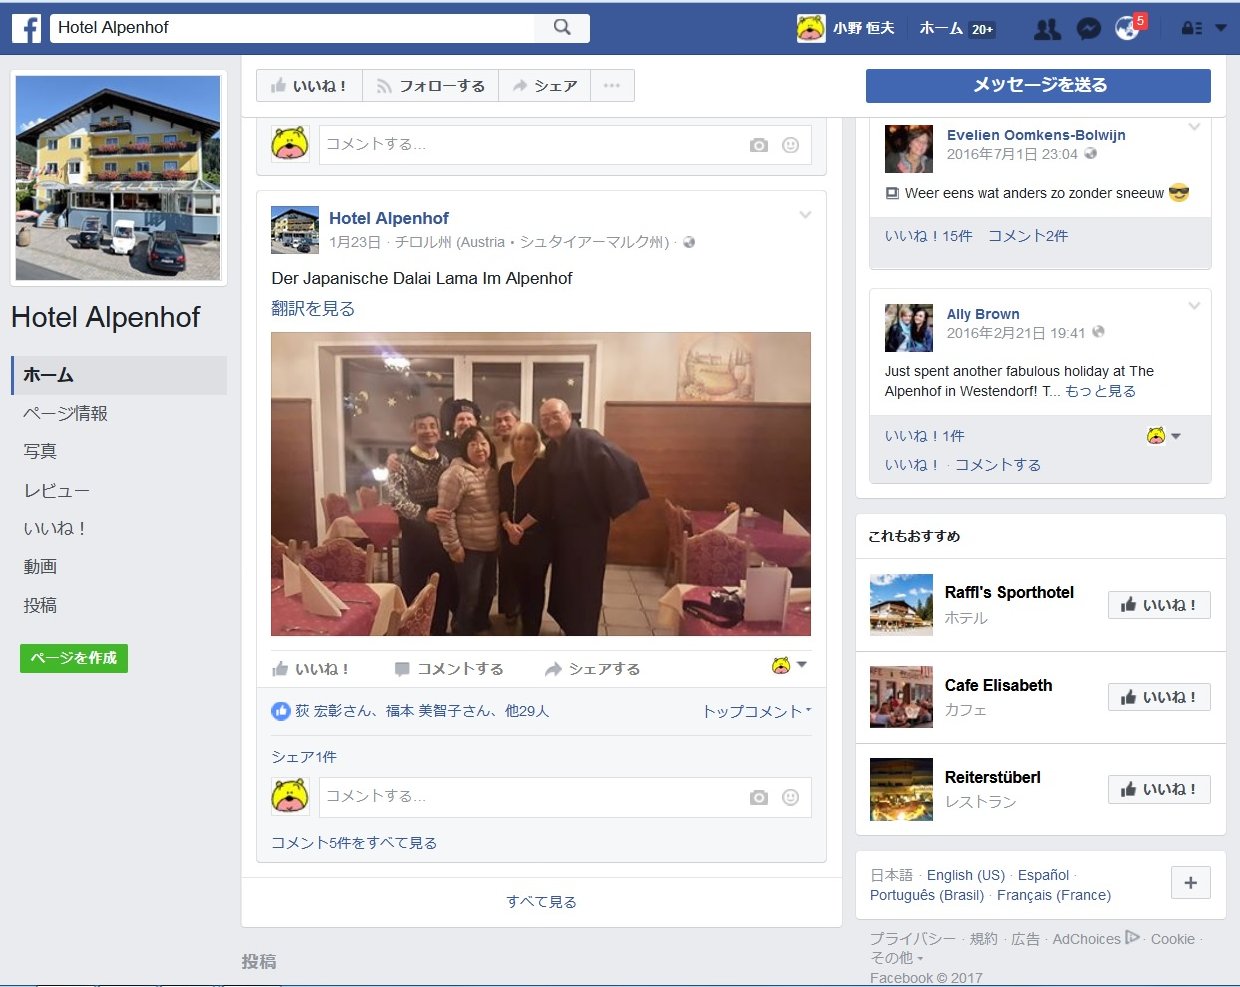The width and height of the screenshot is (1240, 987).
Task: Toggle the page いいね! button in top bar
Action: click(309, 86)
